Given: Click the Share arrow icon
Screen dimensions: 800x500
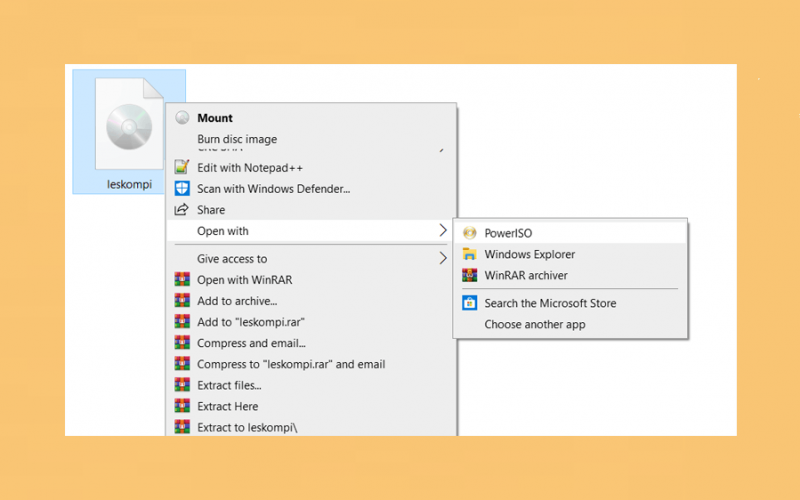Looking at the screenshot, I should 182,210.
